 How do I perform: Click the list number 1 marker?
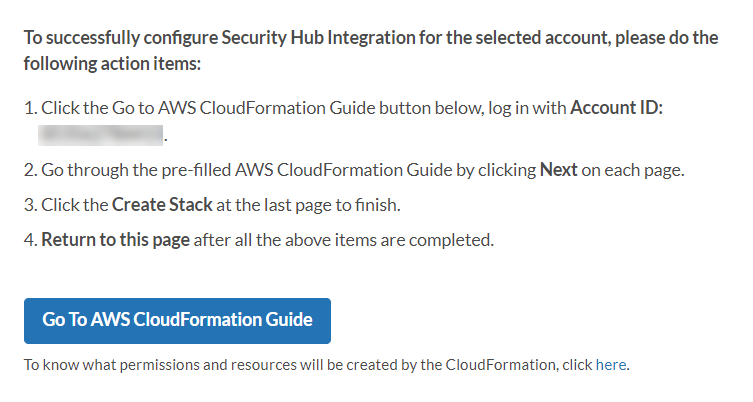click(x=30, y=108)
